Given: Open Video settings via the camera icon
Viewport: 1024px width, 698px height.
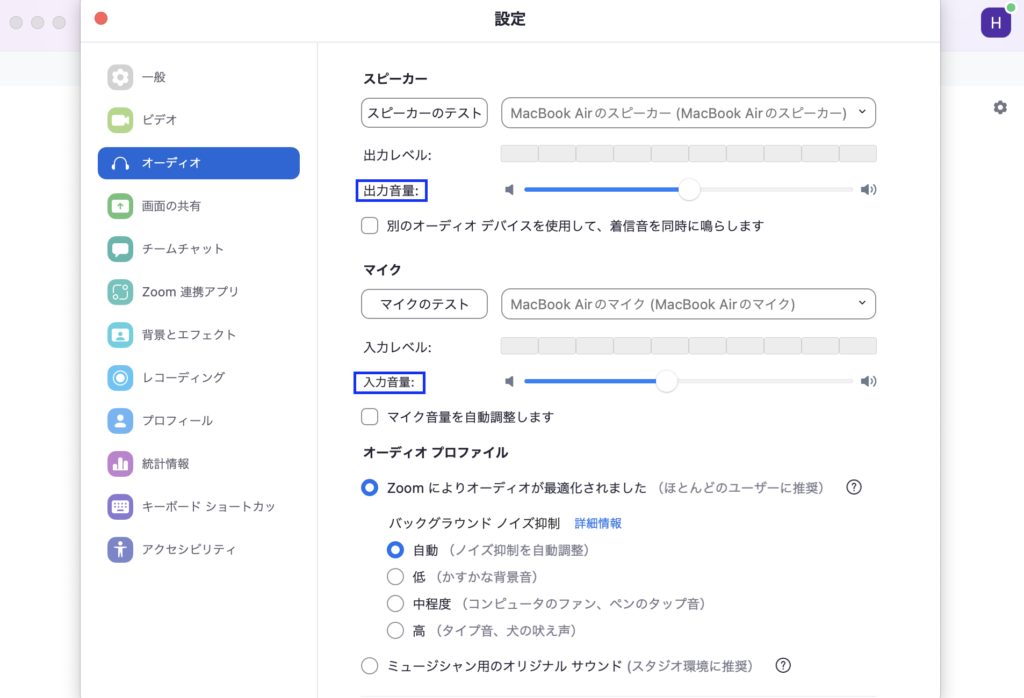Looking at the screenshot, I should [x=120, y=120].
